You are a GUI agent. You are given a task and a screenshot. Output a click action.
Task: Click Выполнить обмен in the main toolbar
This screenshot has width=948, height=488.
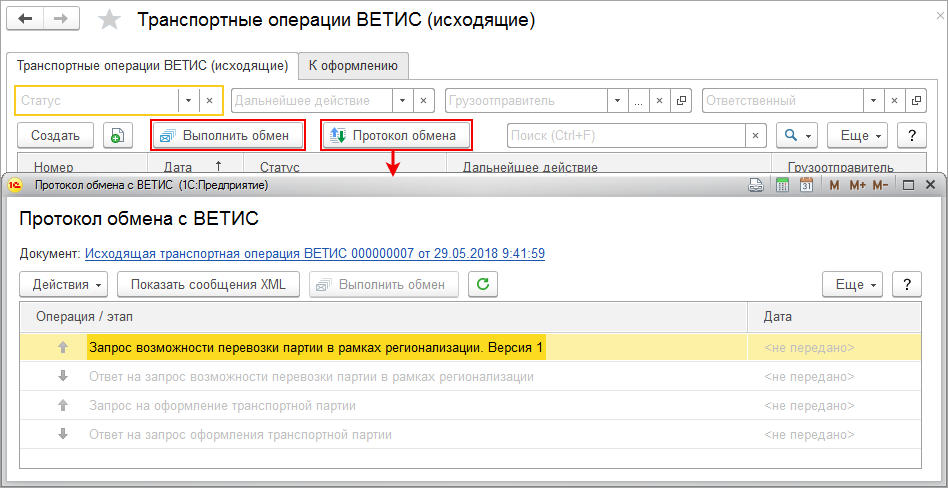coord(229,135)
